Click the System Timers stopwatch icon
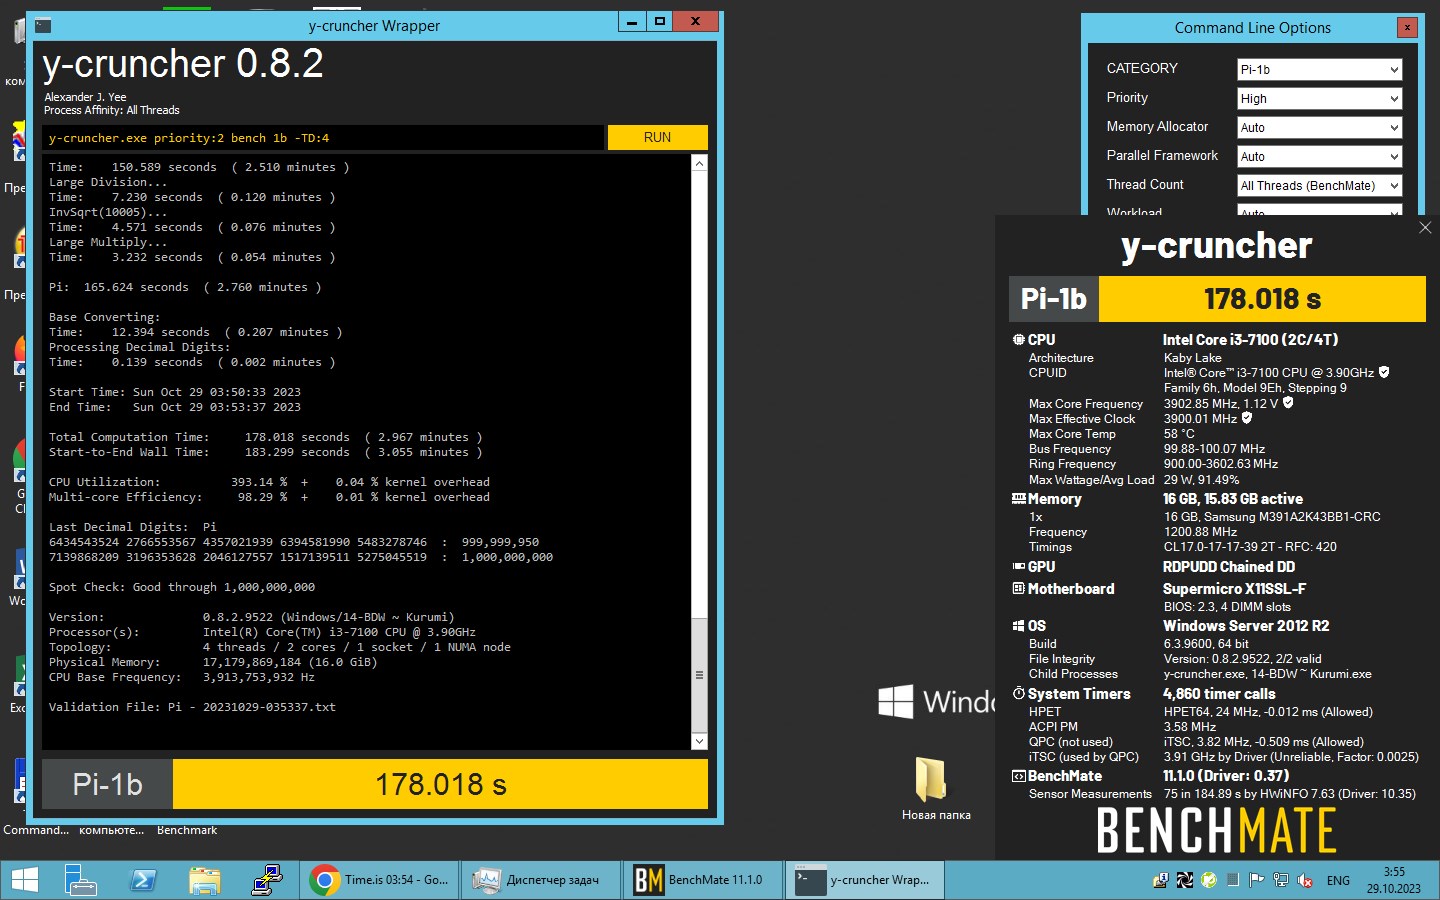Screen dimensions: 1440x900 1018,693
